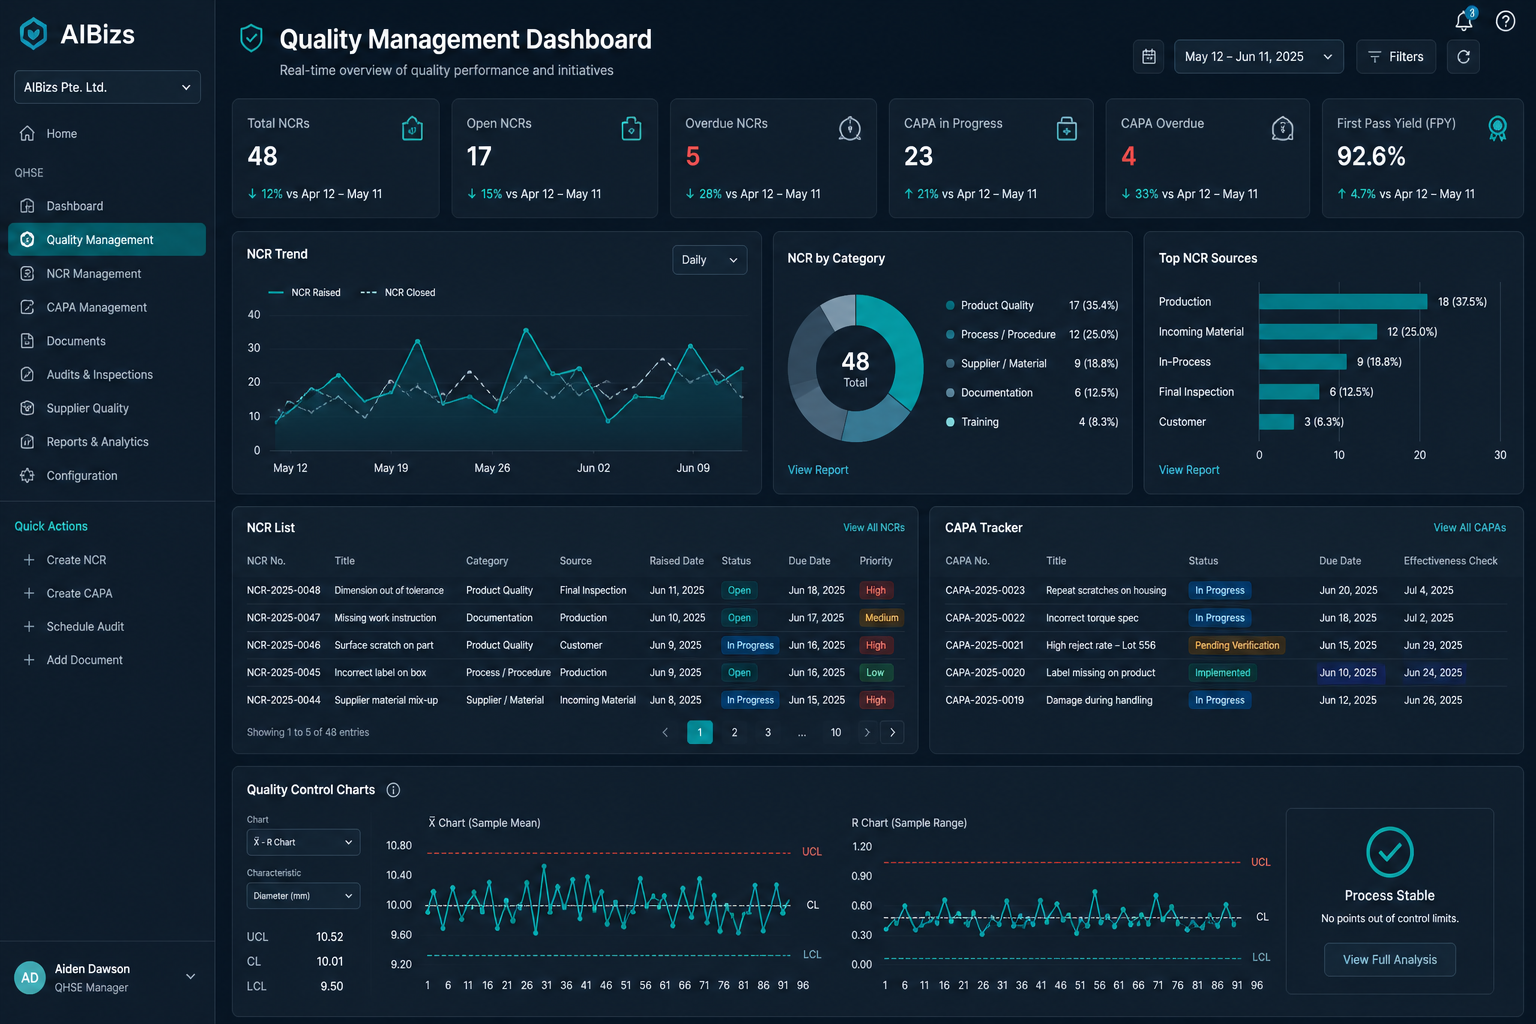Click the plus icon beside Create NCR
Viewport: 1536px width, 1024px height.
(29, 560)
